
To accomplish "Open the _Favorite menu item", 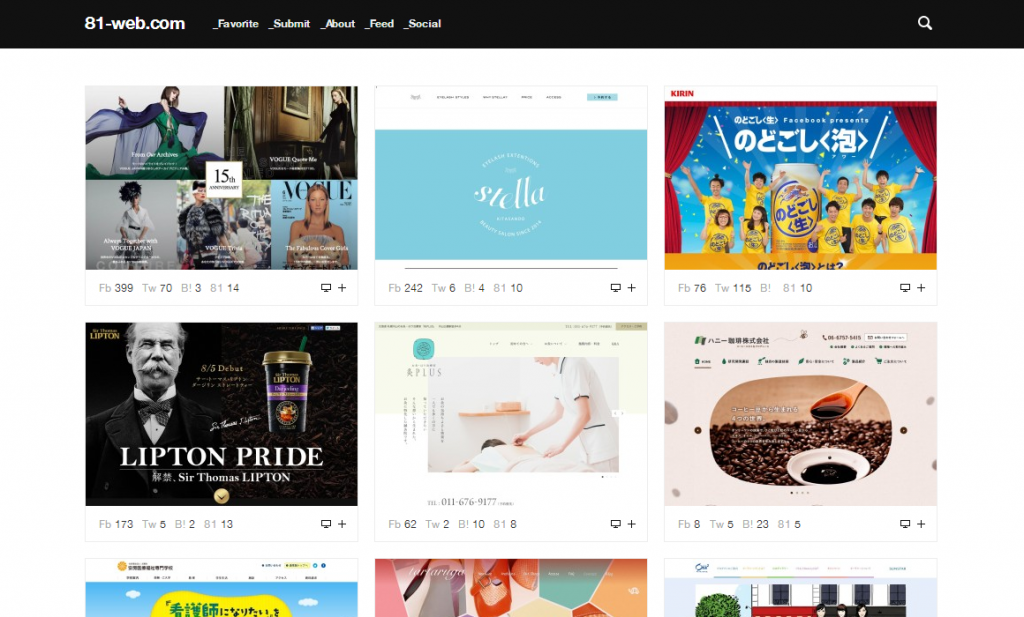I will (x=236, y=24).
